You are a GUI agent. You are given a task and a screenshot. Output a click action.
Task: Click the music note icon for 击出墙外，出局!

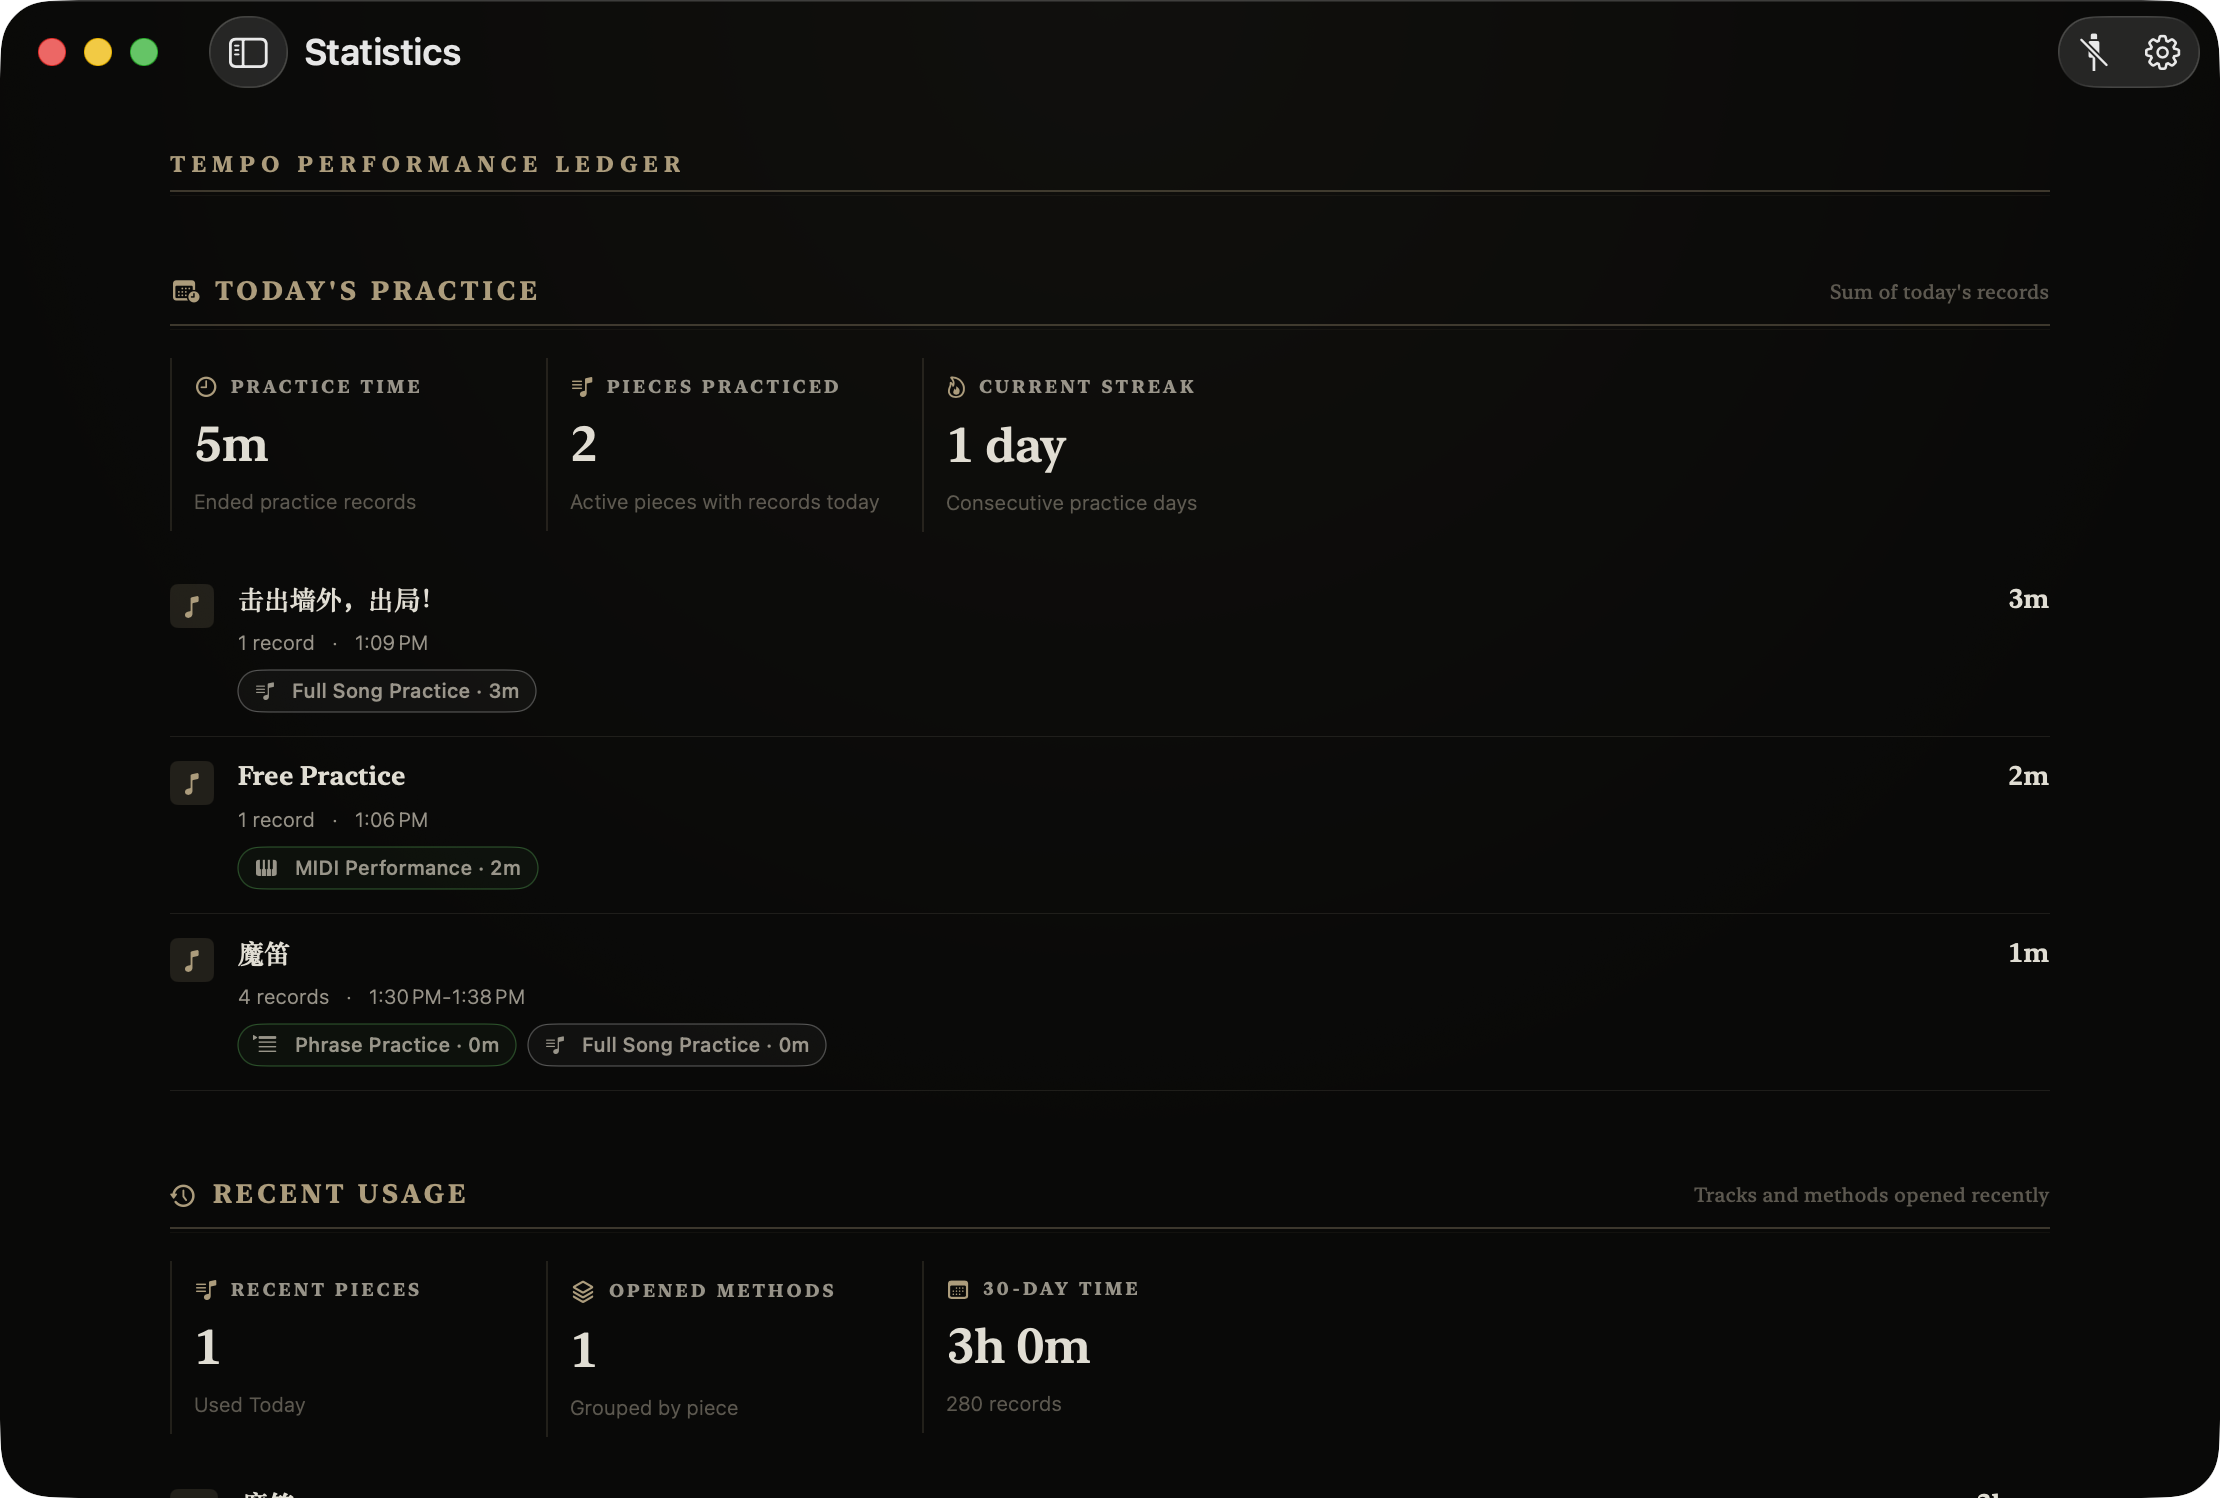(x=192, y=606)
